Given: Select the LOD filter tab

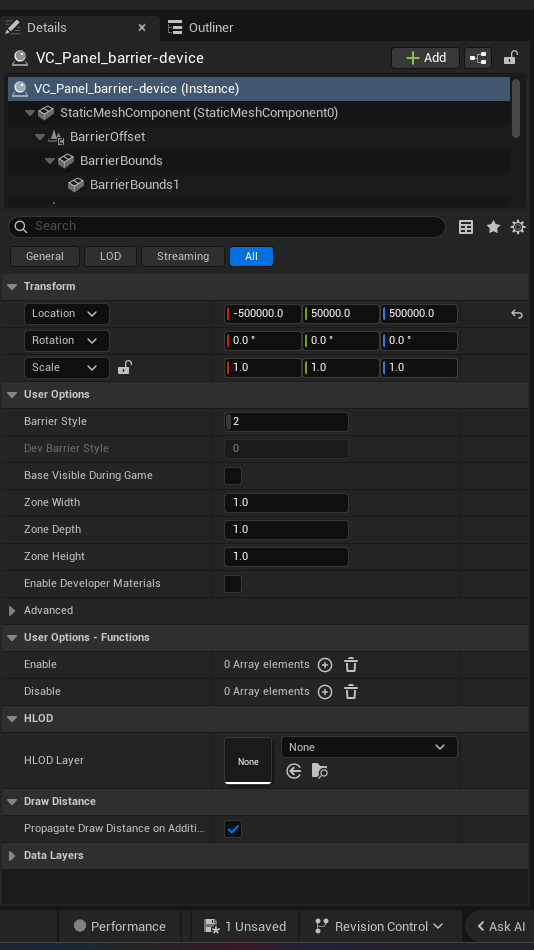Looking at the screenshot, I should tap(110, 256).
